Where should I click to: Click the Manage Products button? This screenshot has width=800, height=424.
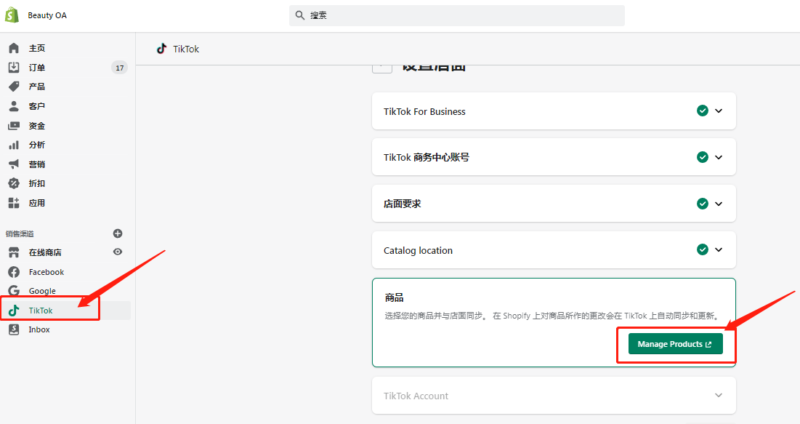click(x=675, y=345)
